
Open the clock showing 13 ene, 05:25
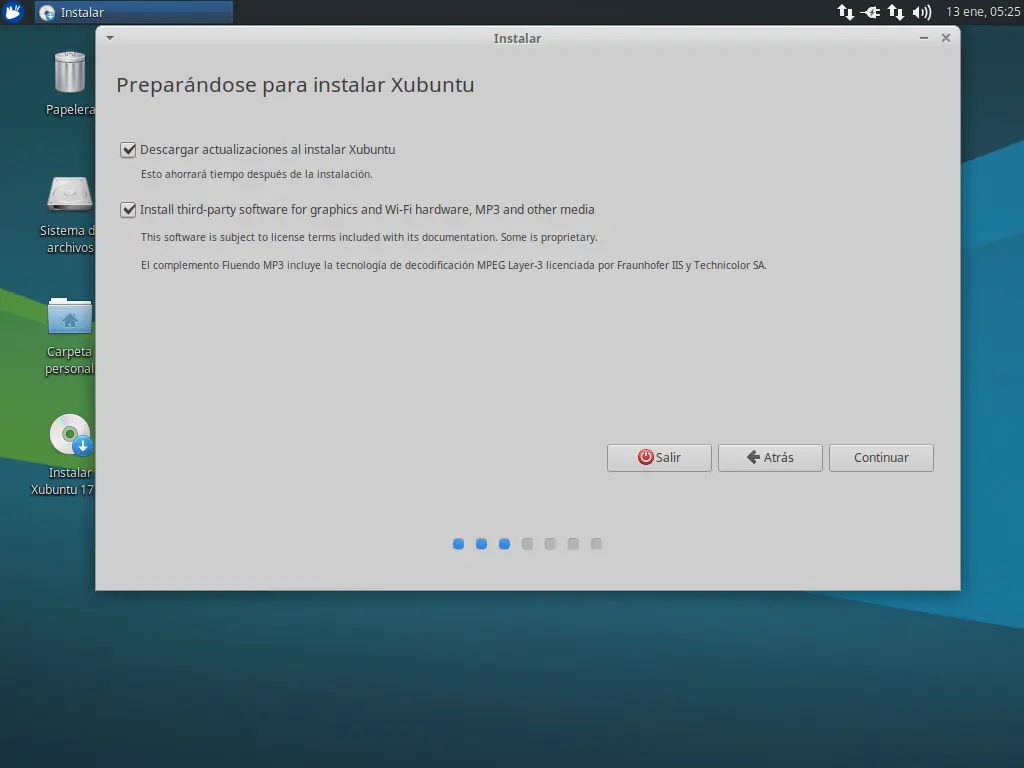(x=983, y=12)
